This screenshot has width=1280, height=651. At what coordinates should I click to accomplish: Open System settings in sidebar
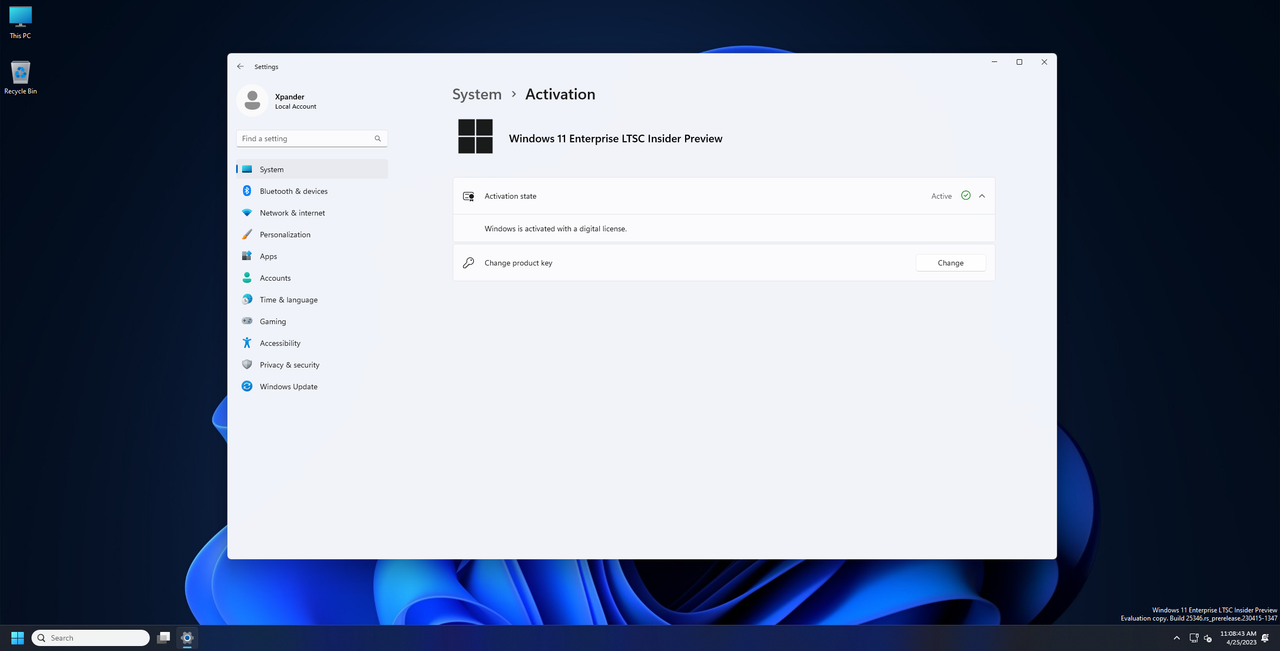pyautogui.click(x=312, y=169)
